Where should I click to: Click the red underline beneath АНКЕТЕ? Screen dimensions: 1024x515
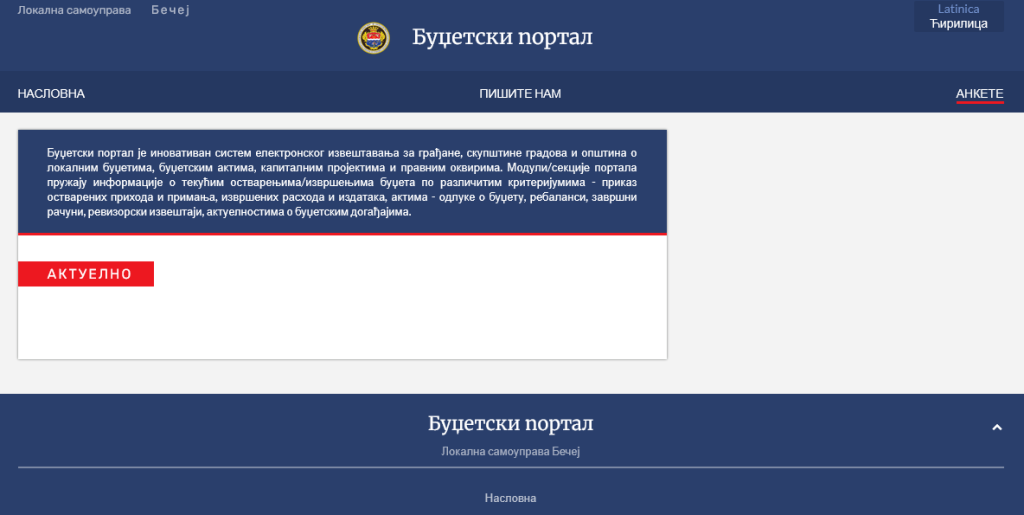(979, 102)
